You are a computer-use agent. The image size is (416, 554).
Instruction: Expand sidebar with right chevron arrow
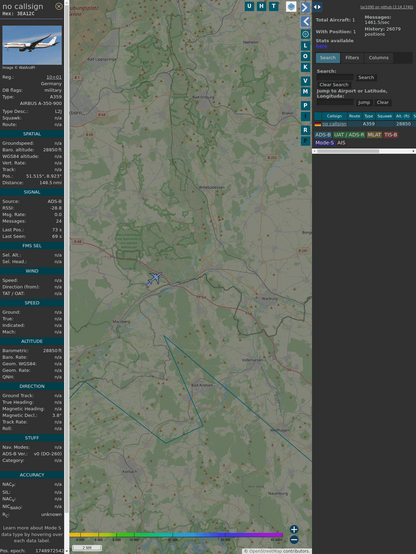[305, 7]
